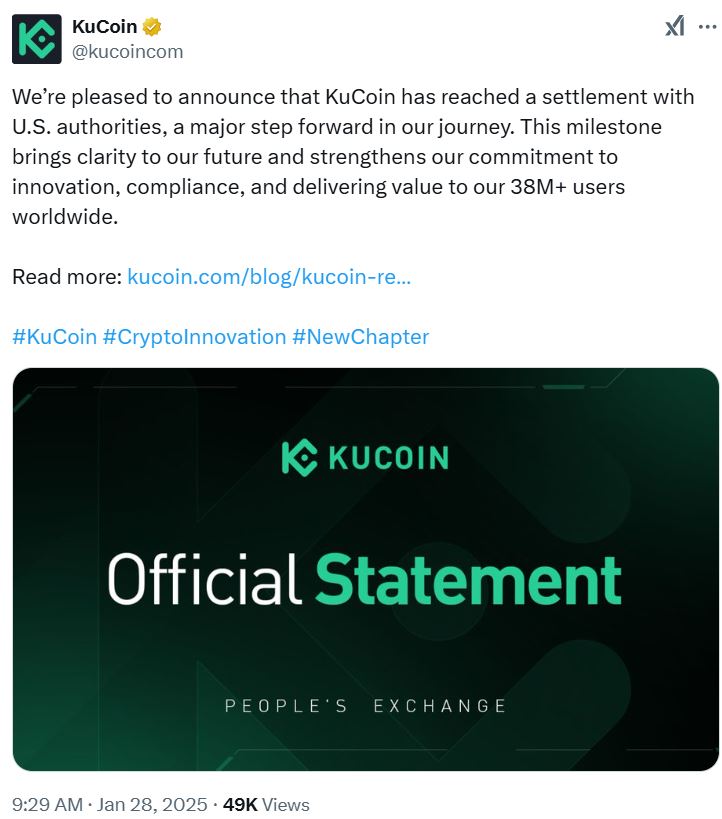
Task: Click the 'Read more:' label text
Action: [x=66, y=276]
